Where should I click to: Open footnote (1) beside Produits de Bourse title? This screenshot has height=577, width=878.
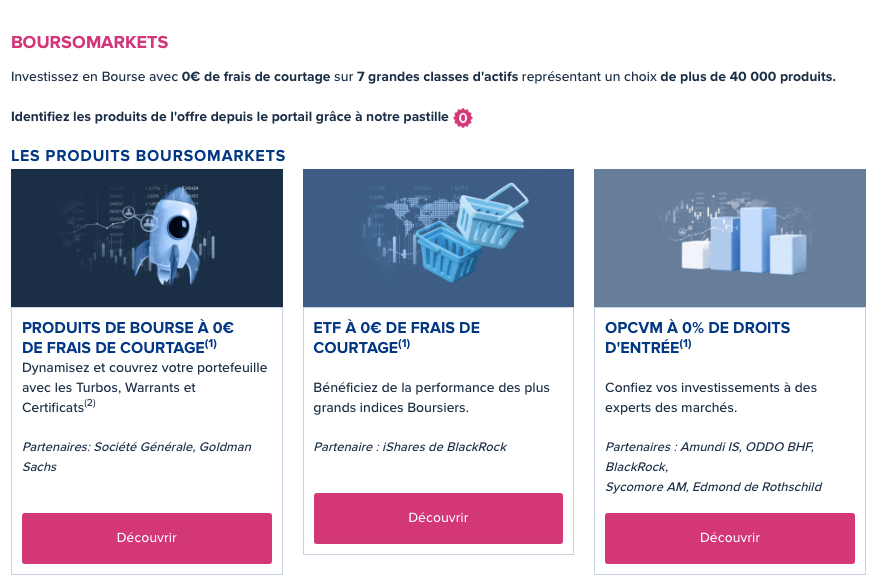click(211, 344)
